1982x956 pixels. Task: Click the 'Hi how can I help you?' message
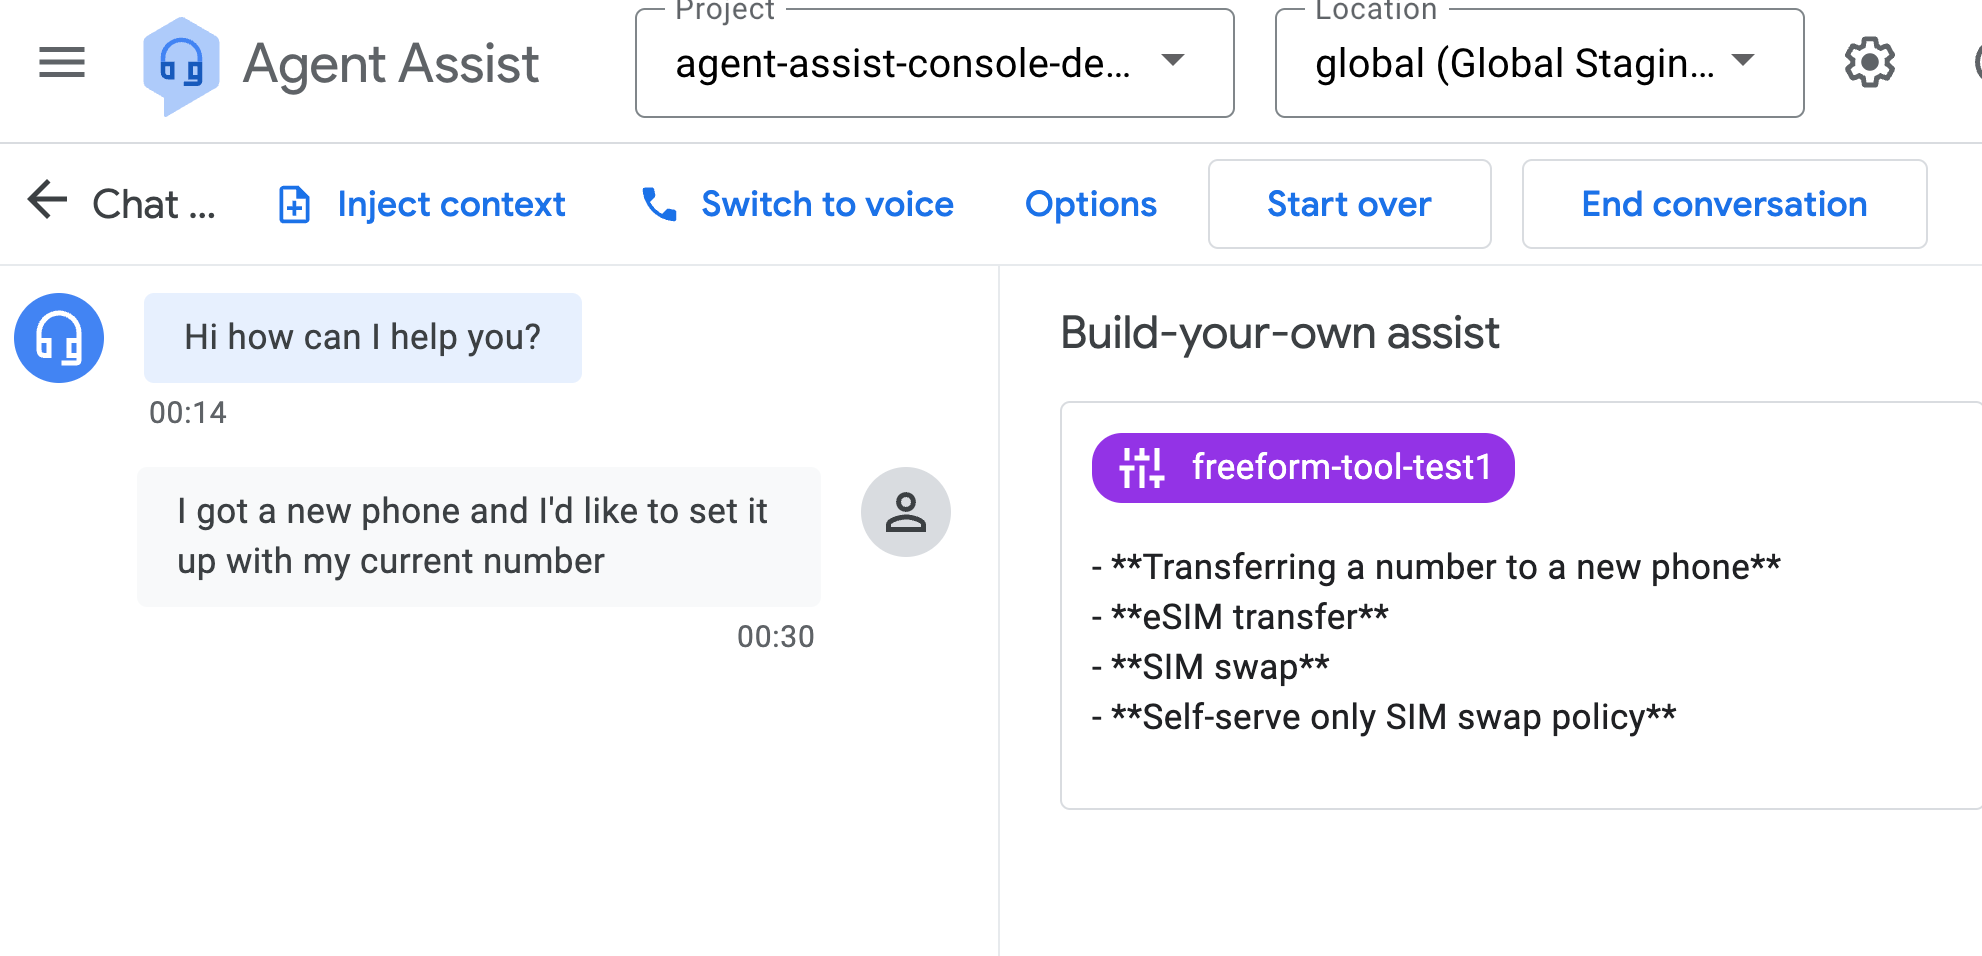(x=362, y=338)
